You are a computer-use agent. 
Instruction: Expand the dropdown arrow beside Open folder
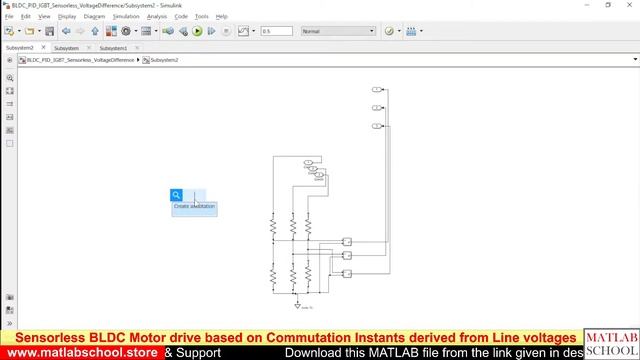click(39, 31)
